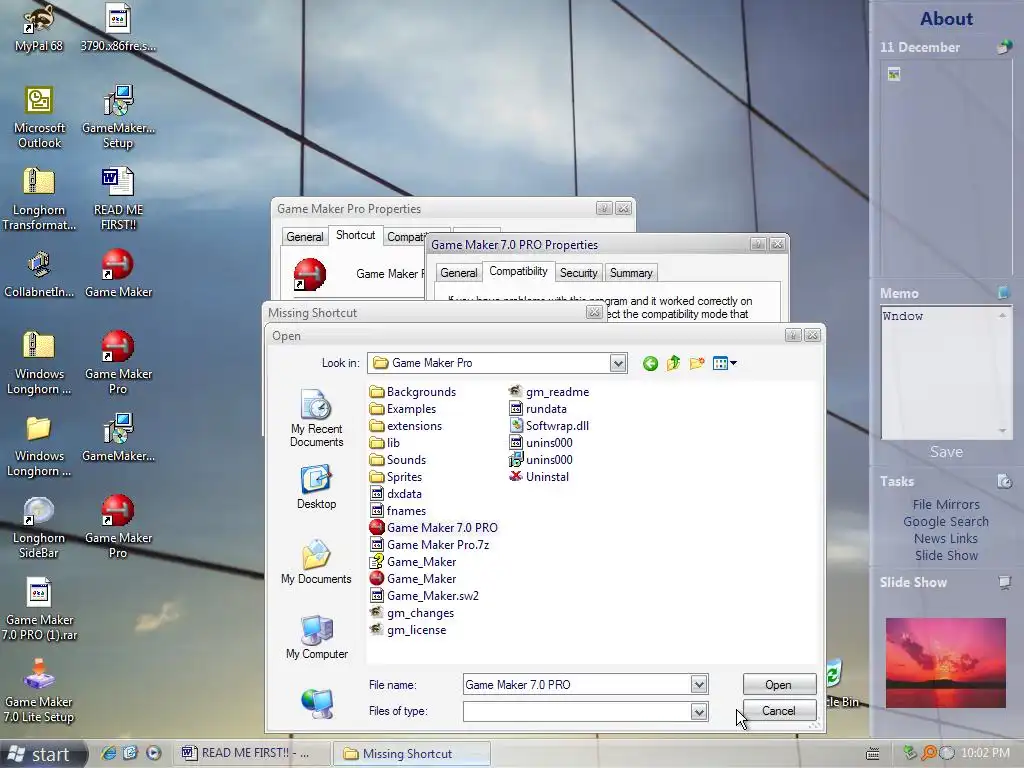This screenshot has height=768, width=1024.
Task: Select the extensions folder
Action: pyautogui.click(x=406, y=426)
